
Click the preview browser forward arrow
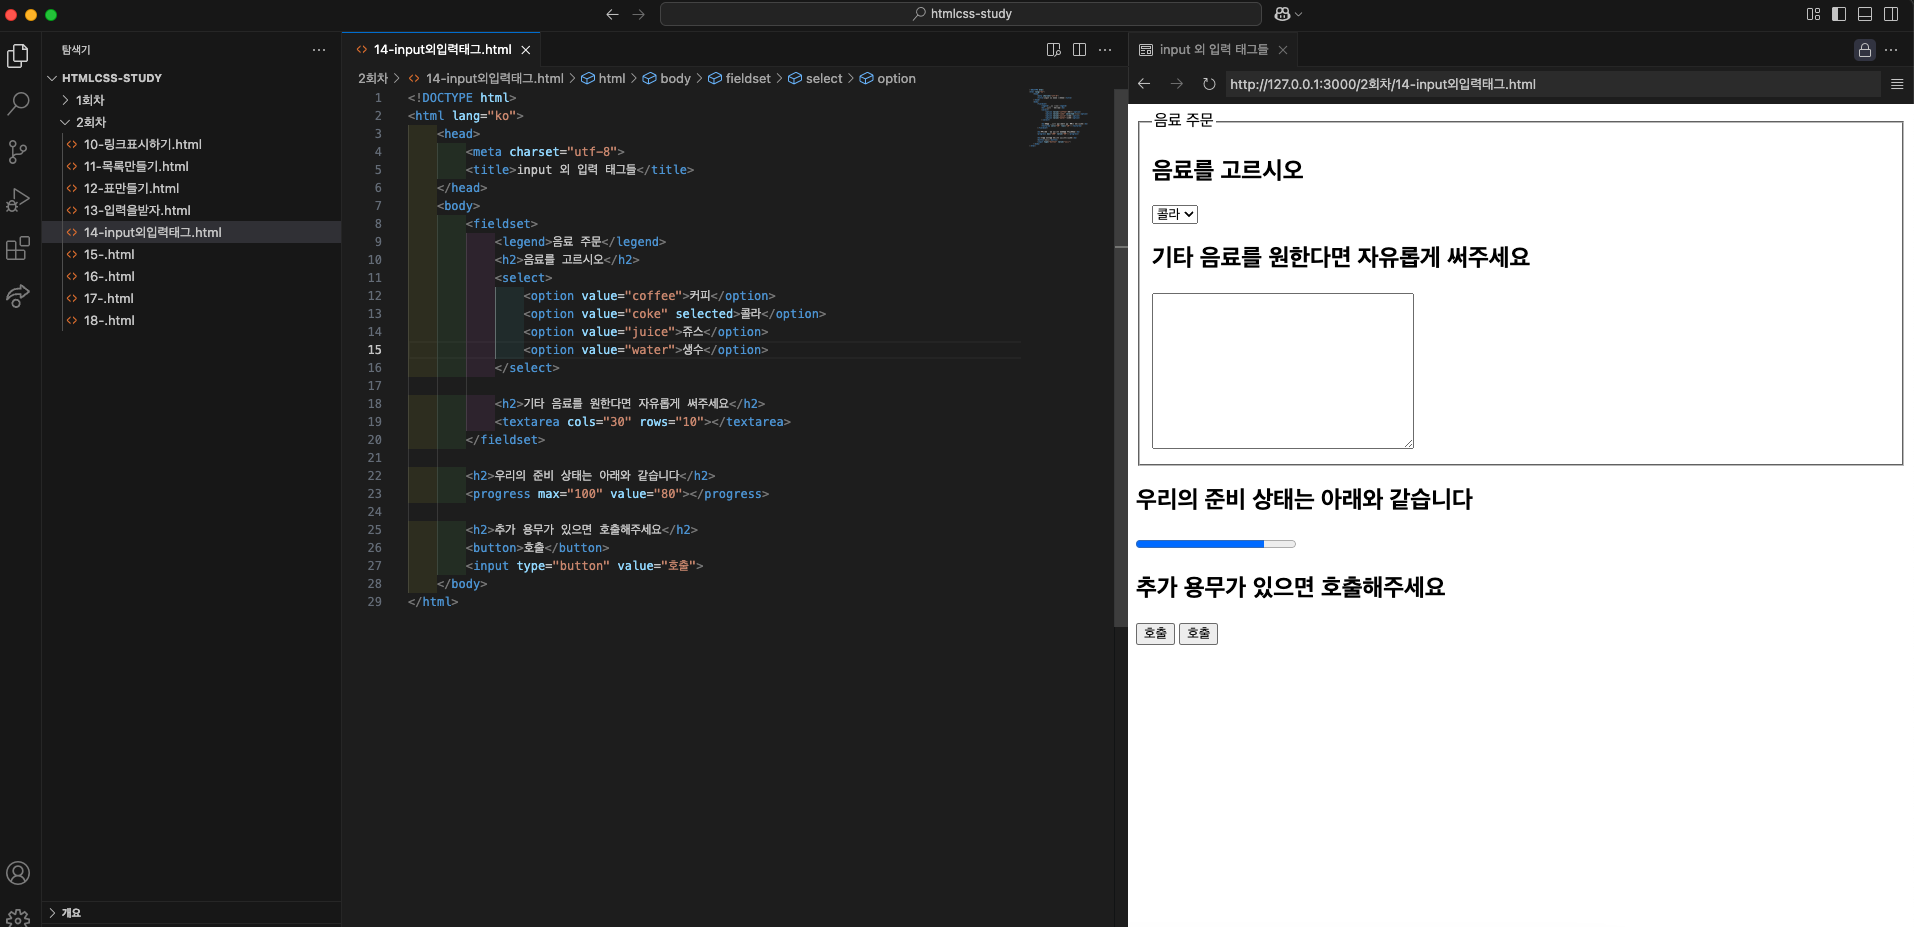click(x=1176, y=84)
